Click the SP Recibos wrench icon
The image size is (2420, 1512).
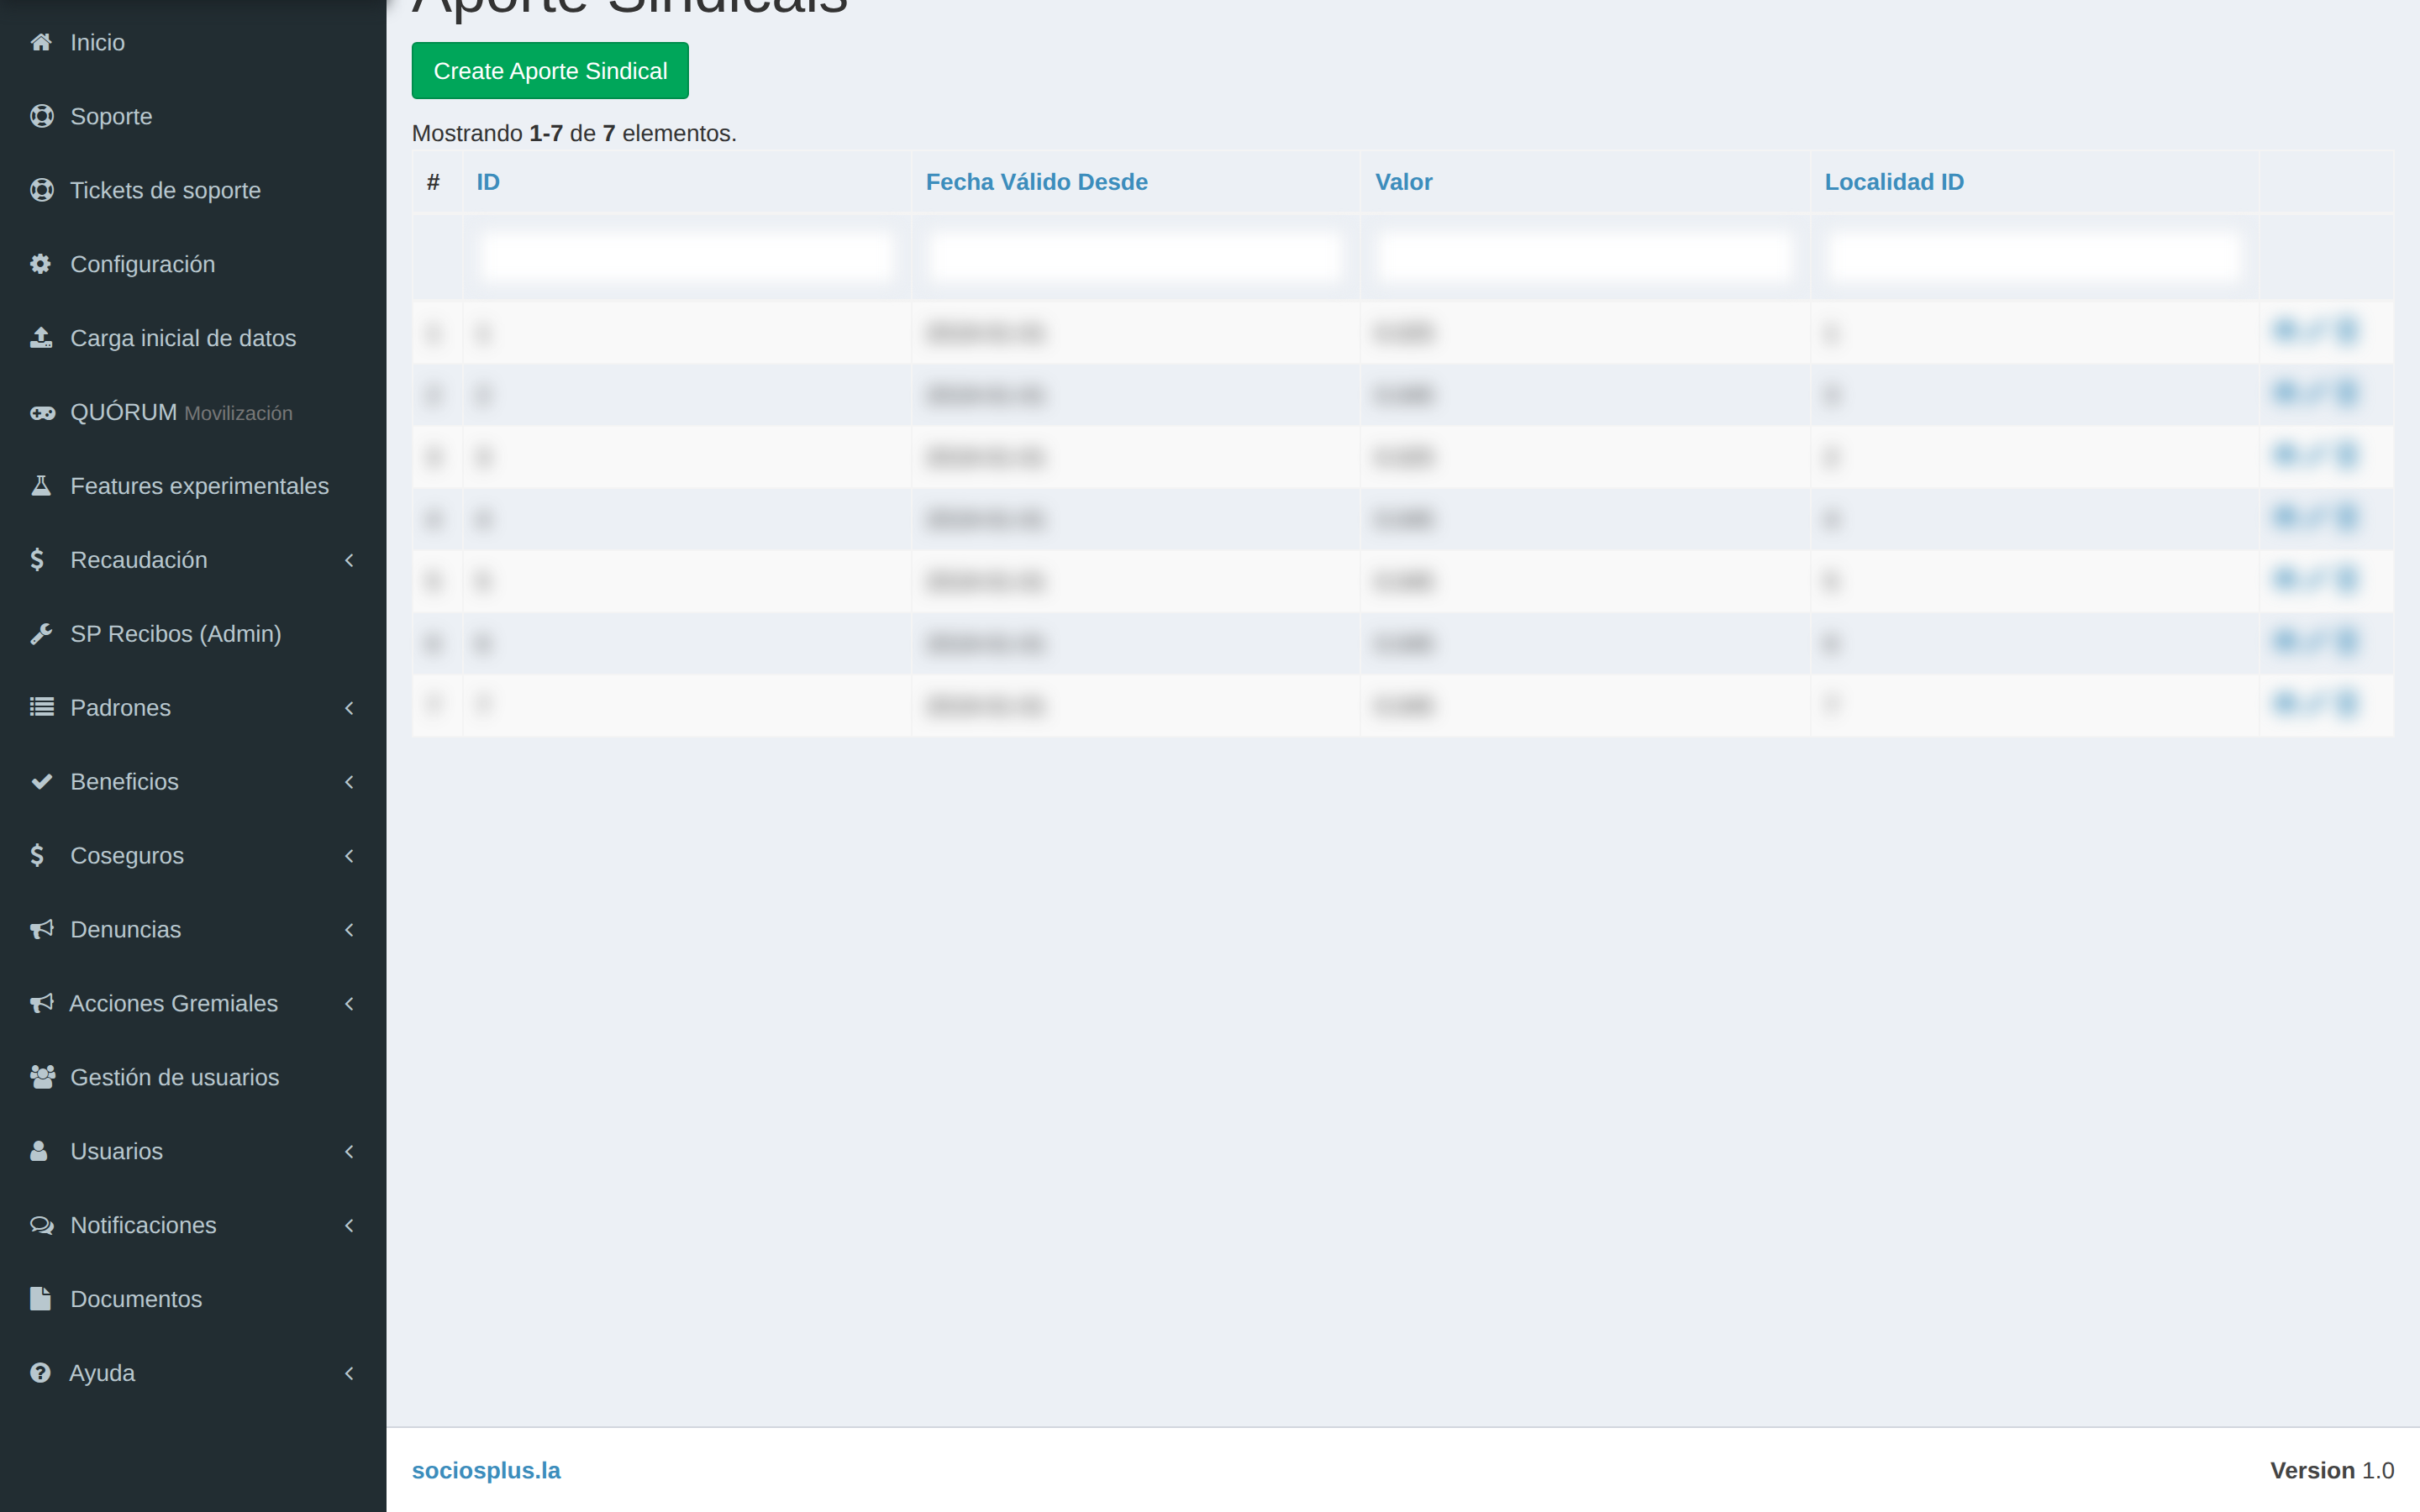click(x=41, y=634)
